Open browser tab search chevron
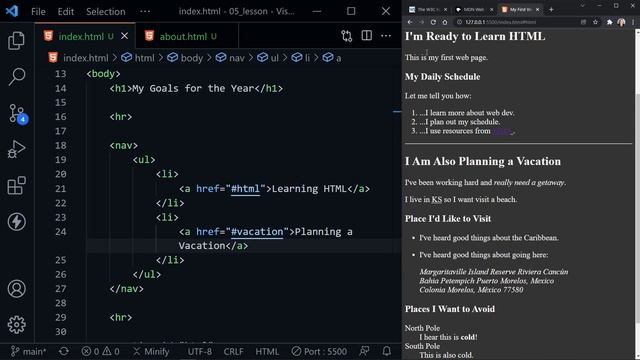This screenshot has width=640, height=360. [x=582, y=6]
